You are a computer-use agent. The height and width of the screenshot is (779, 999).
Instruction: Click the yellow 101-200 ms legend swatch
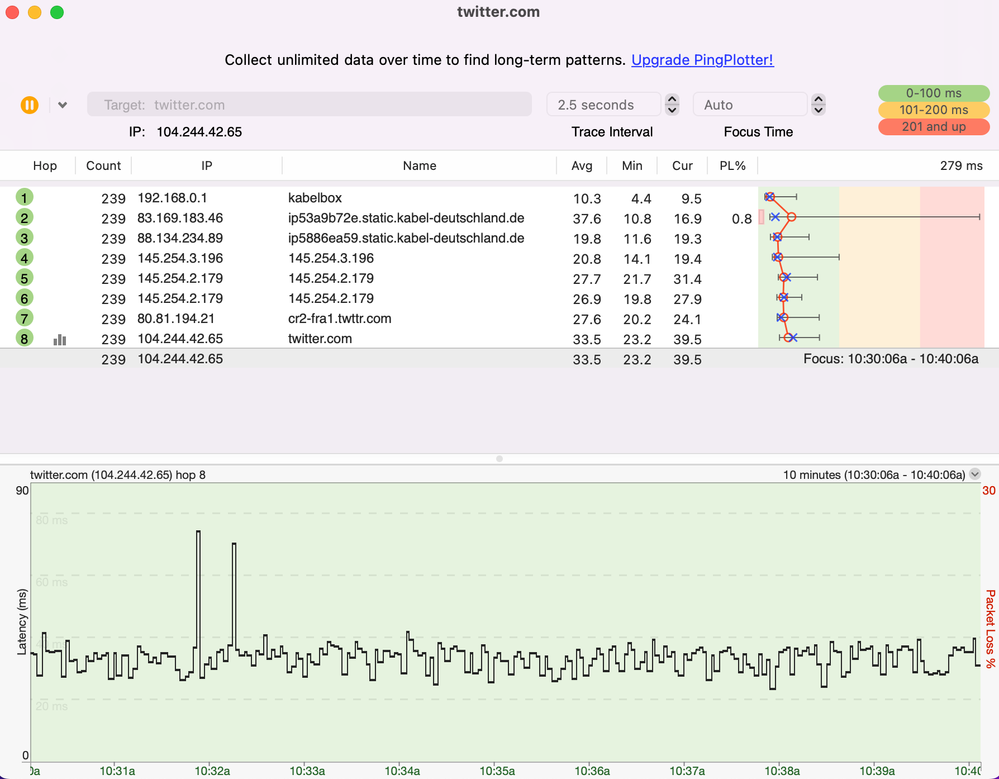click(933, 110)
